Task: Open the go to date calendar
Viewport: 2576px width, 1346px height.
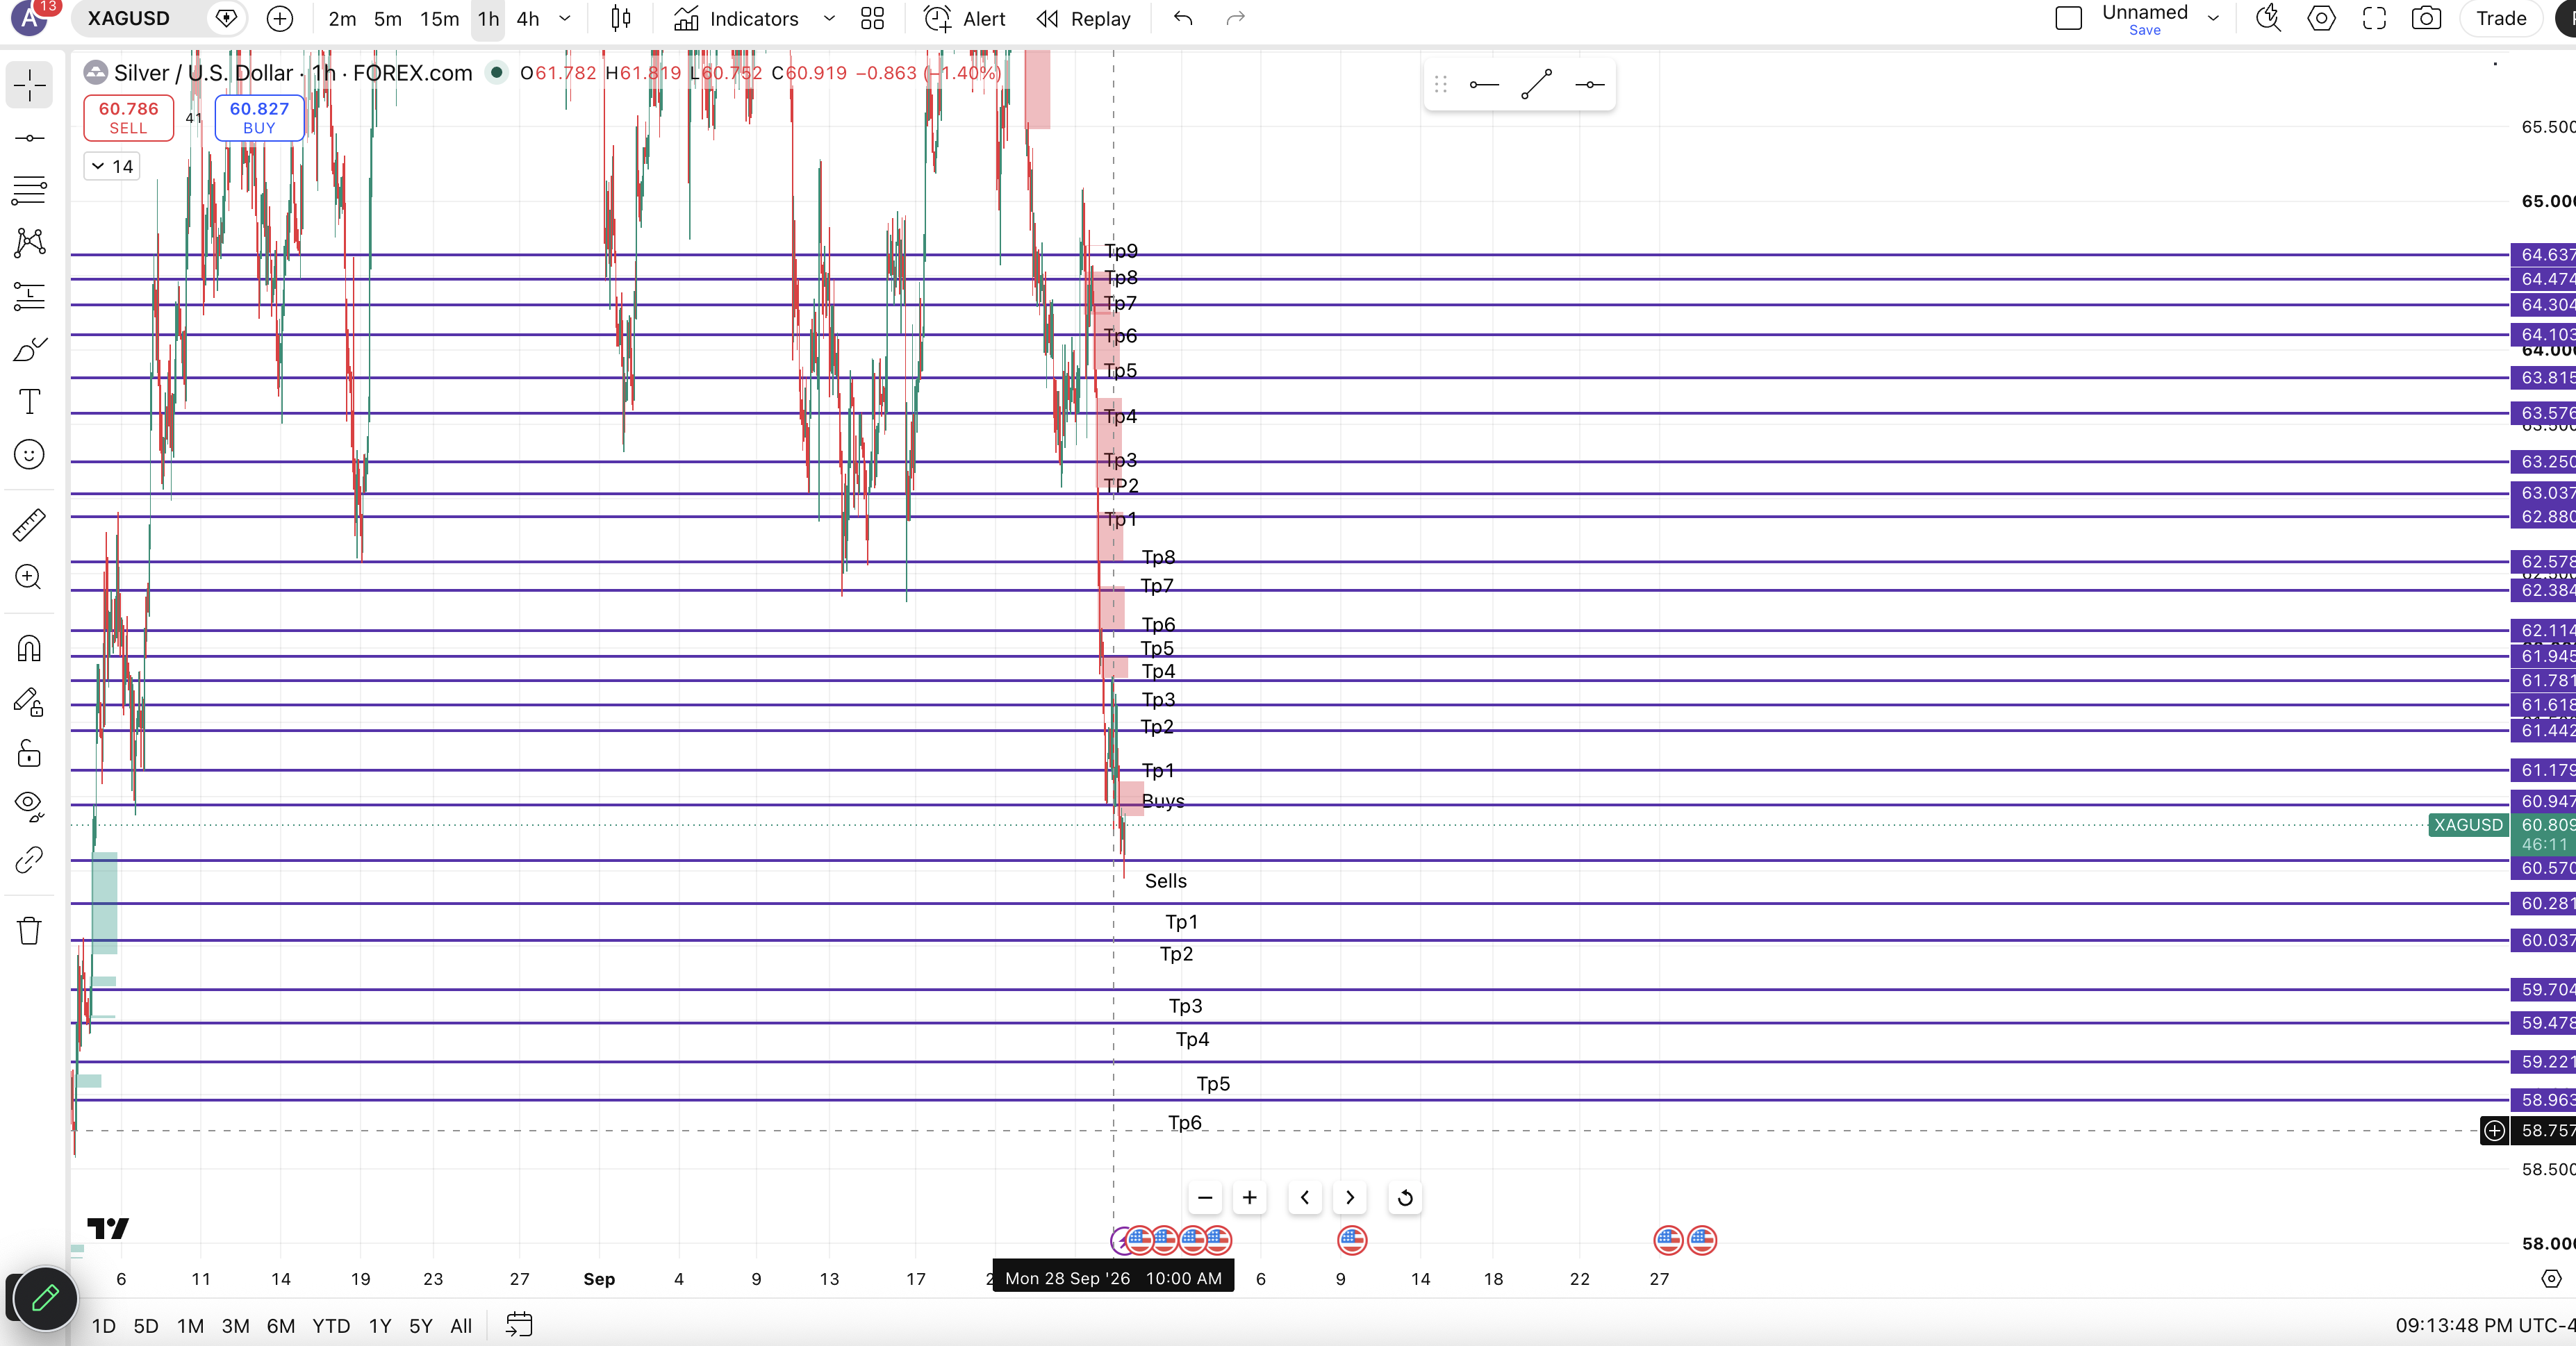Action: pyautogui.click(x=519, y=1325)
